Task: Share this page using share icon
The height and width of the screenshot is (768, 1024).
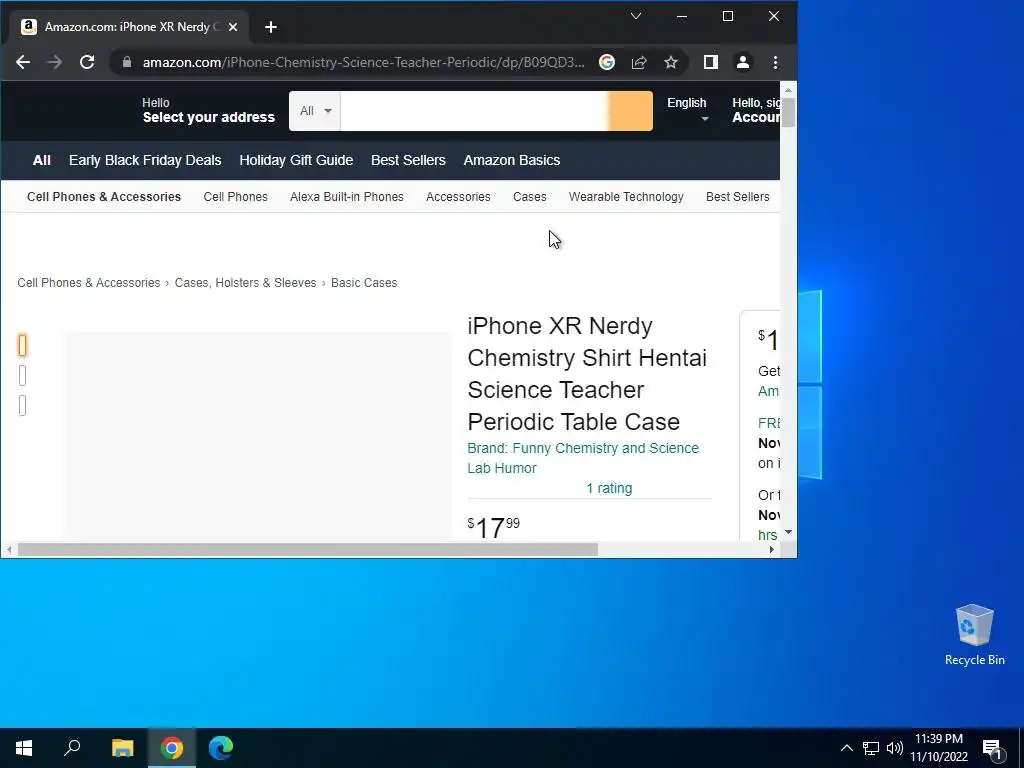Action: (x=639, y=62)
